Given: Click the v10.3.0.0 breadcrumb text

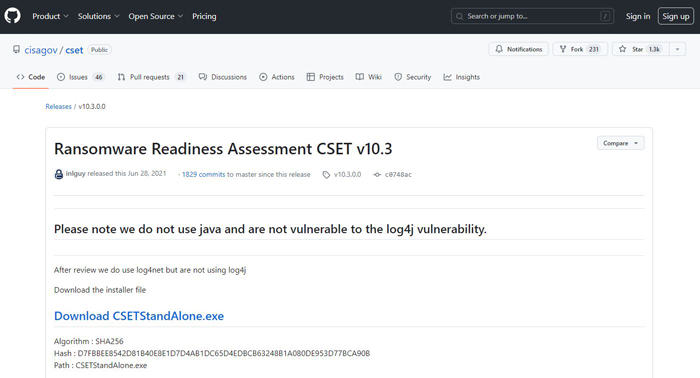Looking at the screenshot, I should point(92,106).
